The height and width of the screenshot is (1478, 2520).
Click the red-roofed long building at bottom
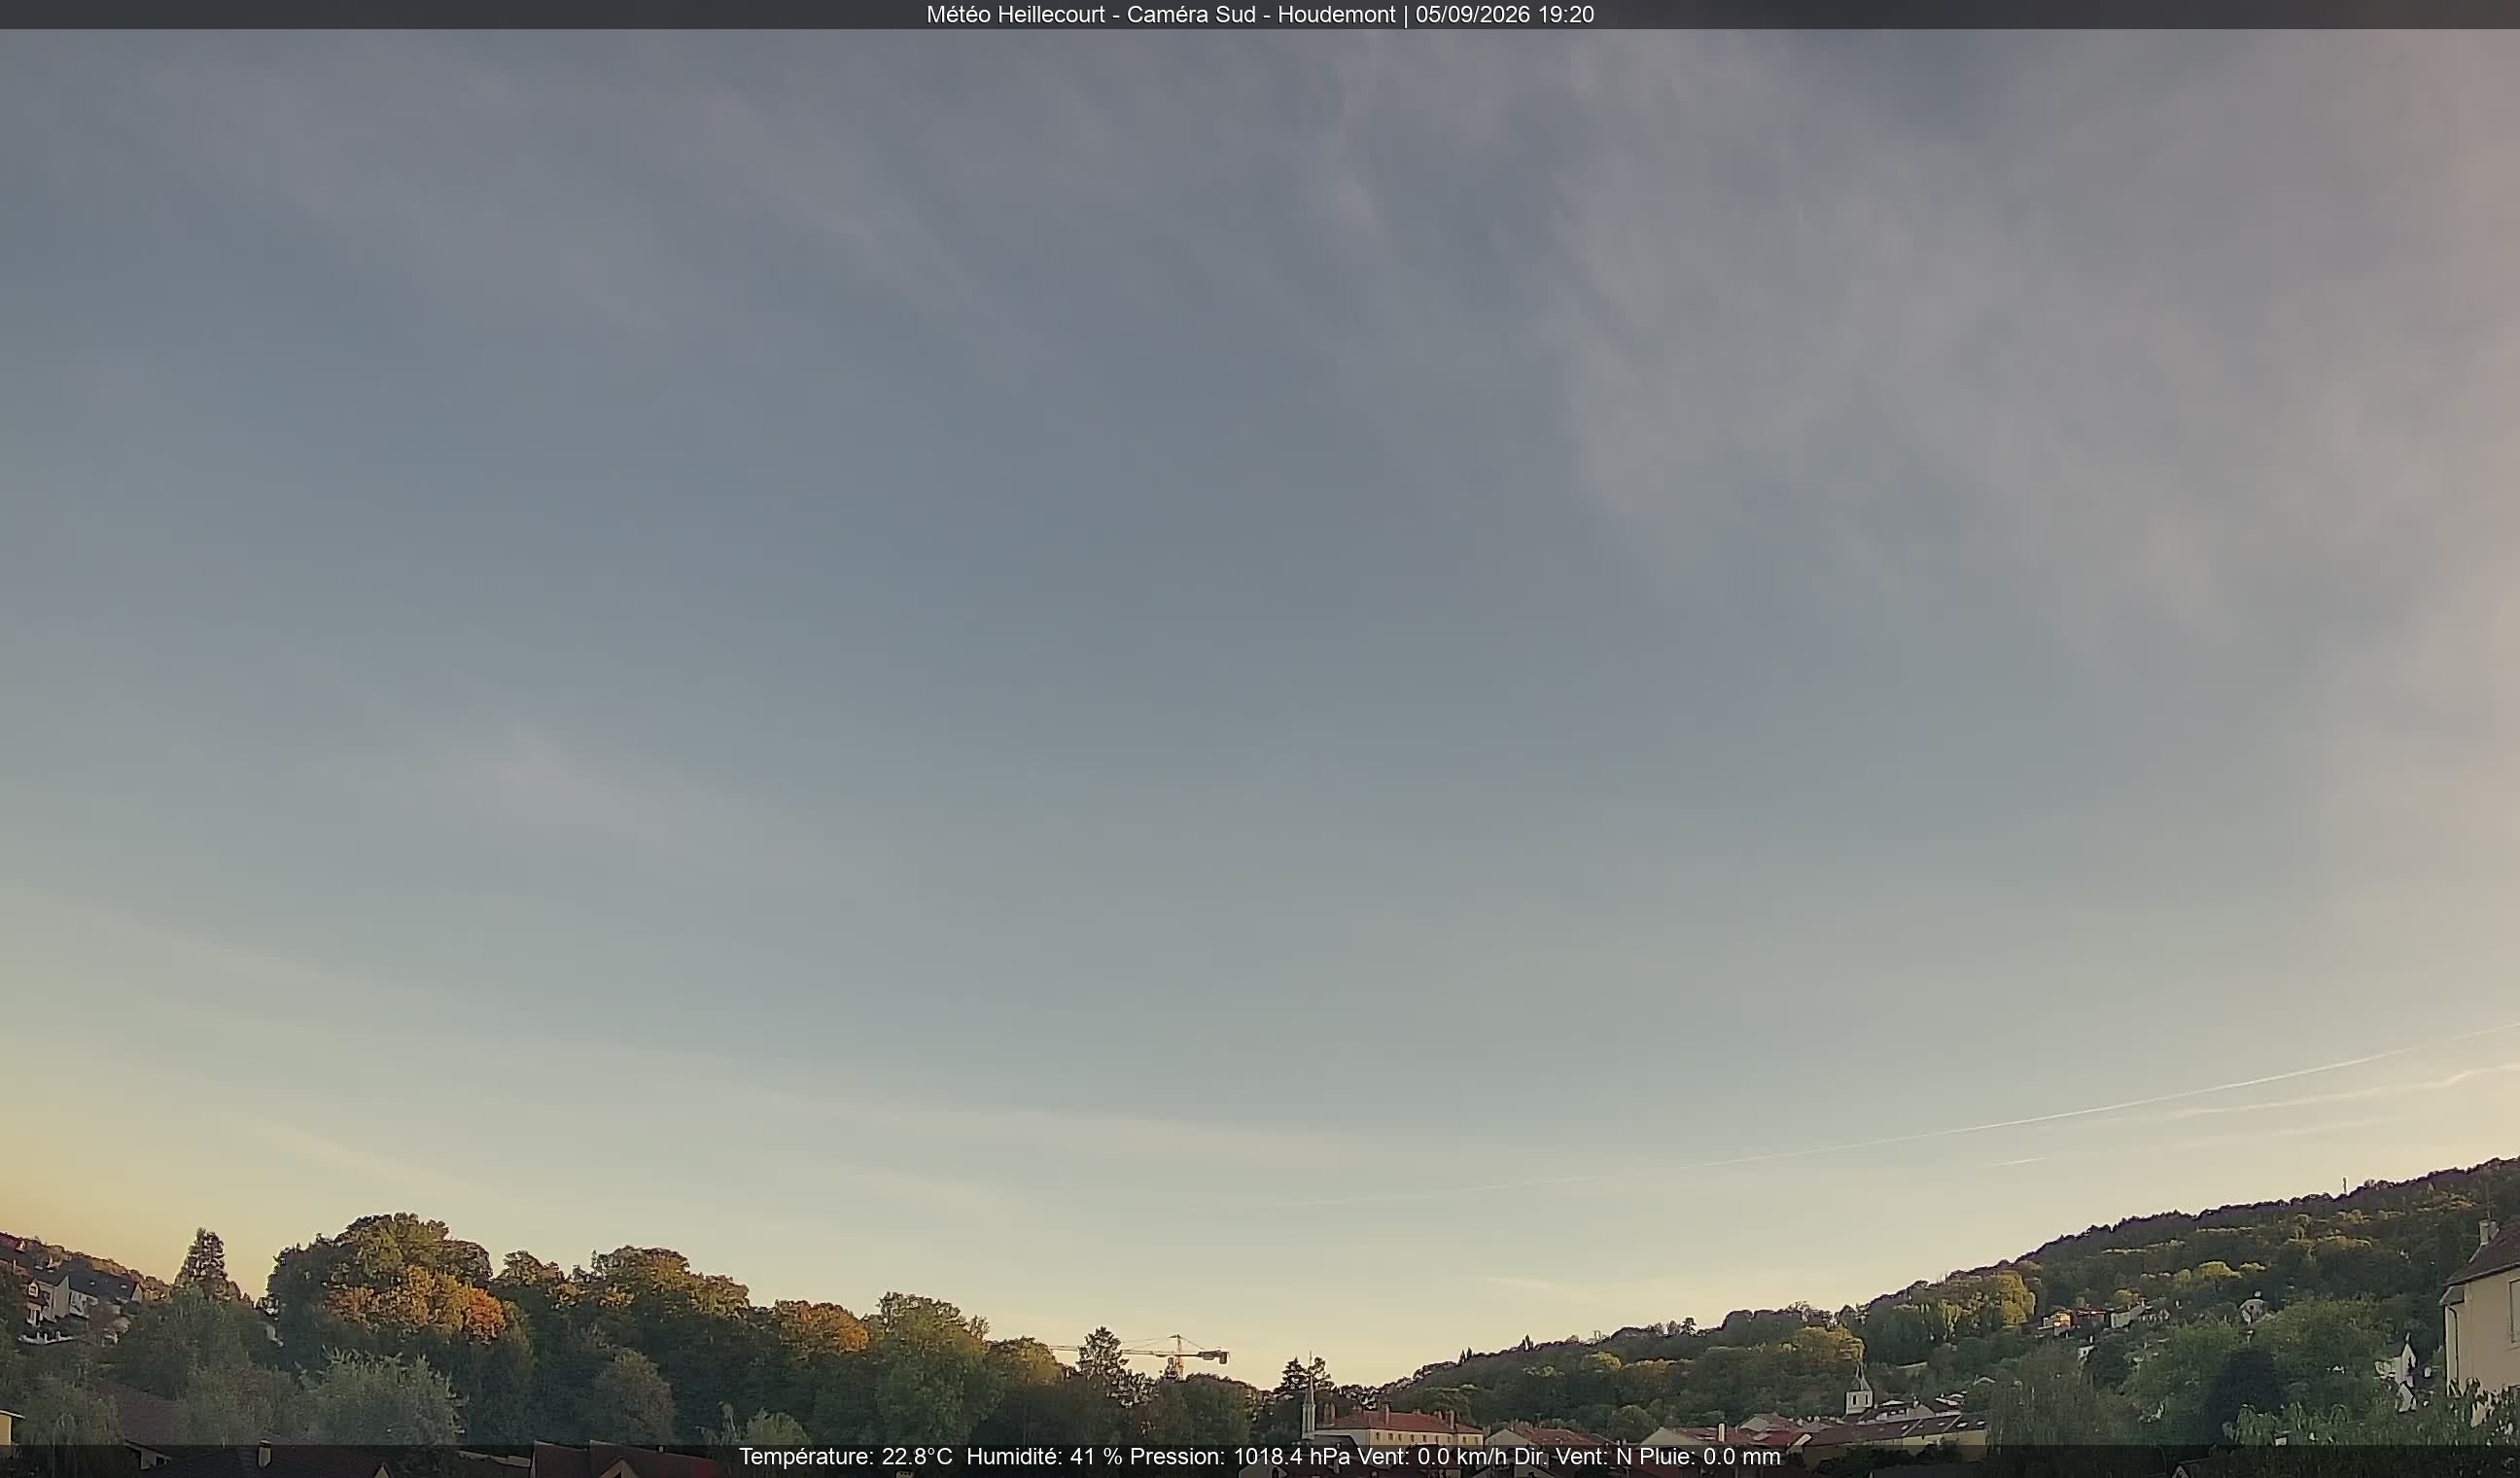pyautogui.click(x=1400, y=1428)
